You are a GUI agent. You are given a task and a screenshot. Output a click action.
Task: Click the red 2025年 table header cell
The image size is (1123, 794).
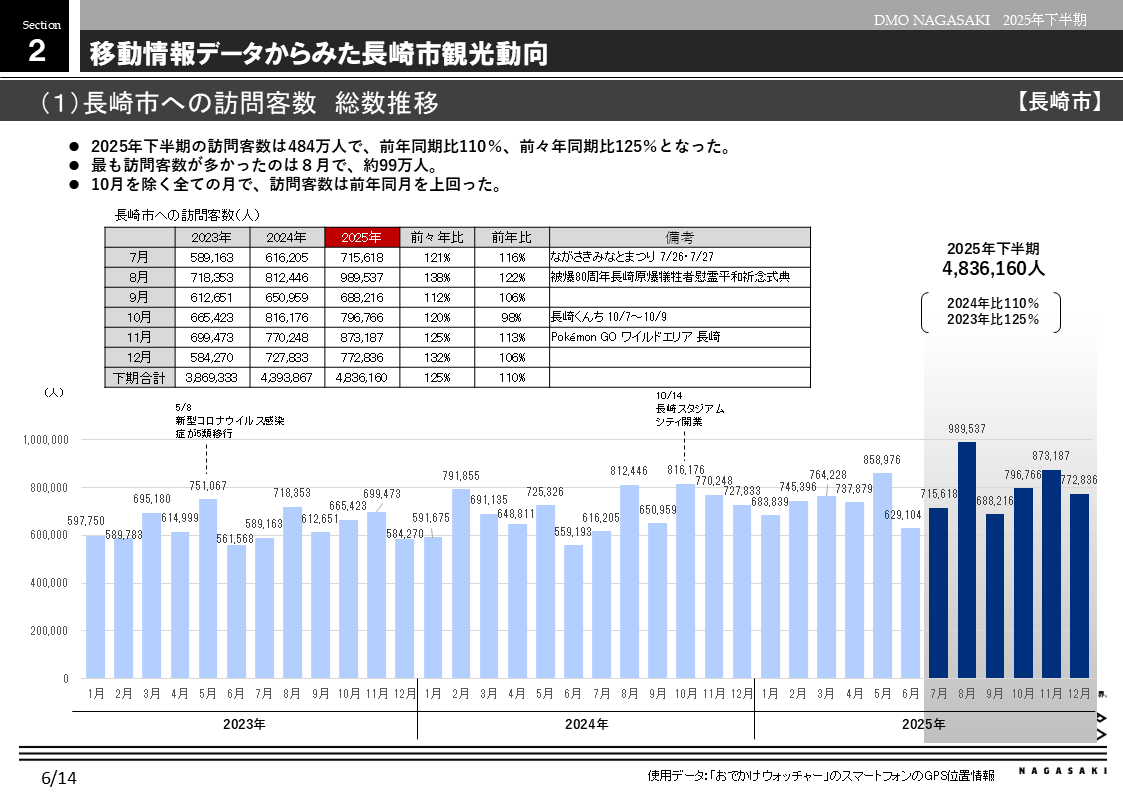click(x=362, y=237)
